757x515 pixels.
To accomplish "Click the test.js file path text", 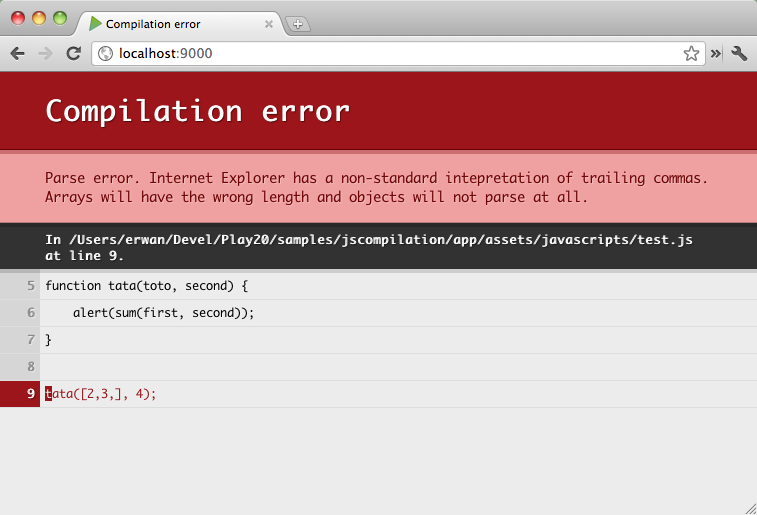I will pos(369,240).
